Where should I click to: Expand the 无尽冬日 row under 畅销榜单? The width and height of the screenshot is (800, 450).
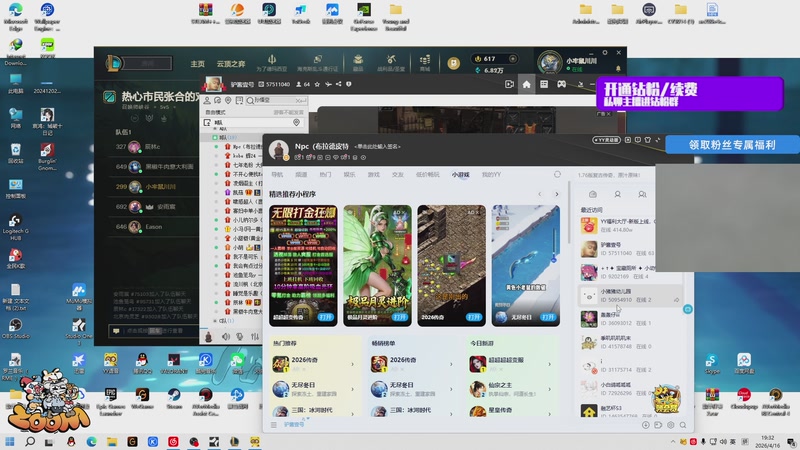click(x=451, y=389)
